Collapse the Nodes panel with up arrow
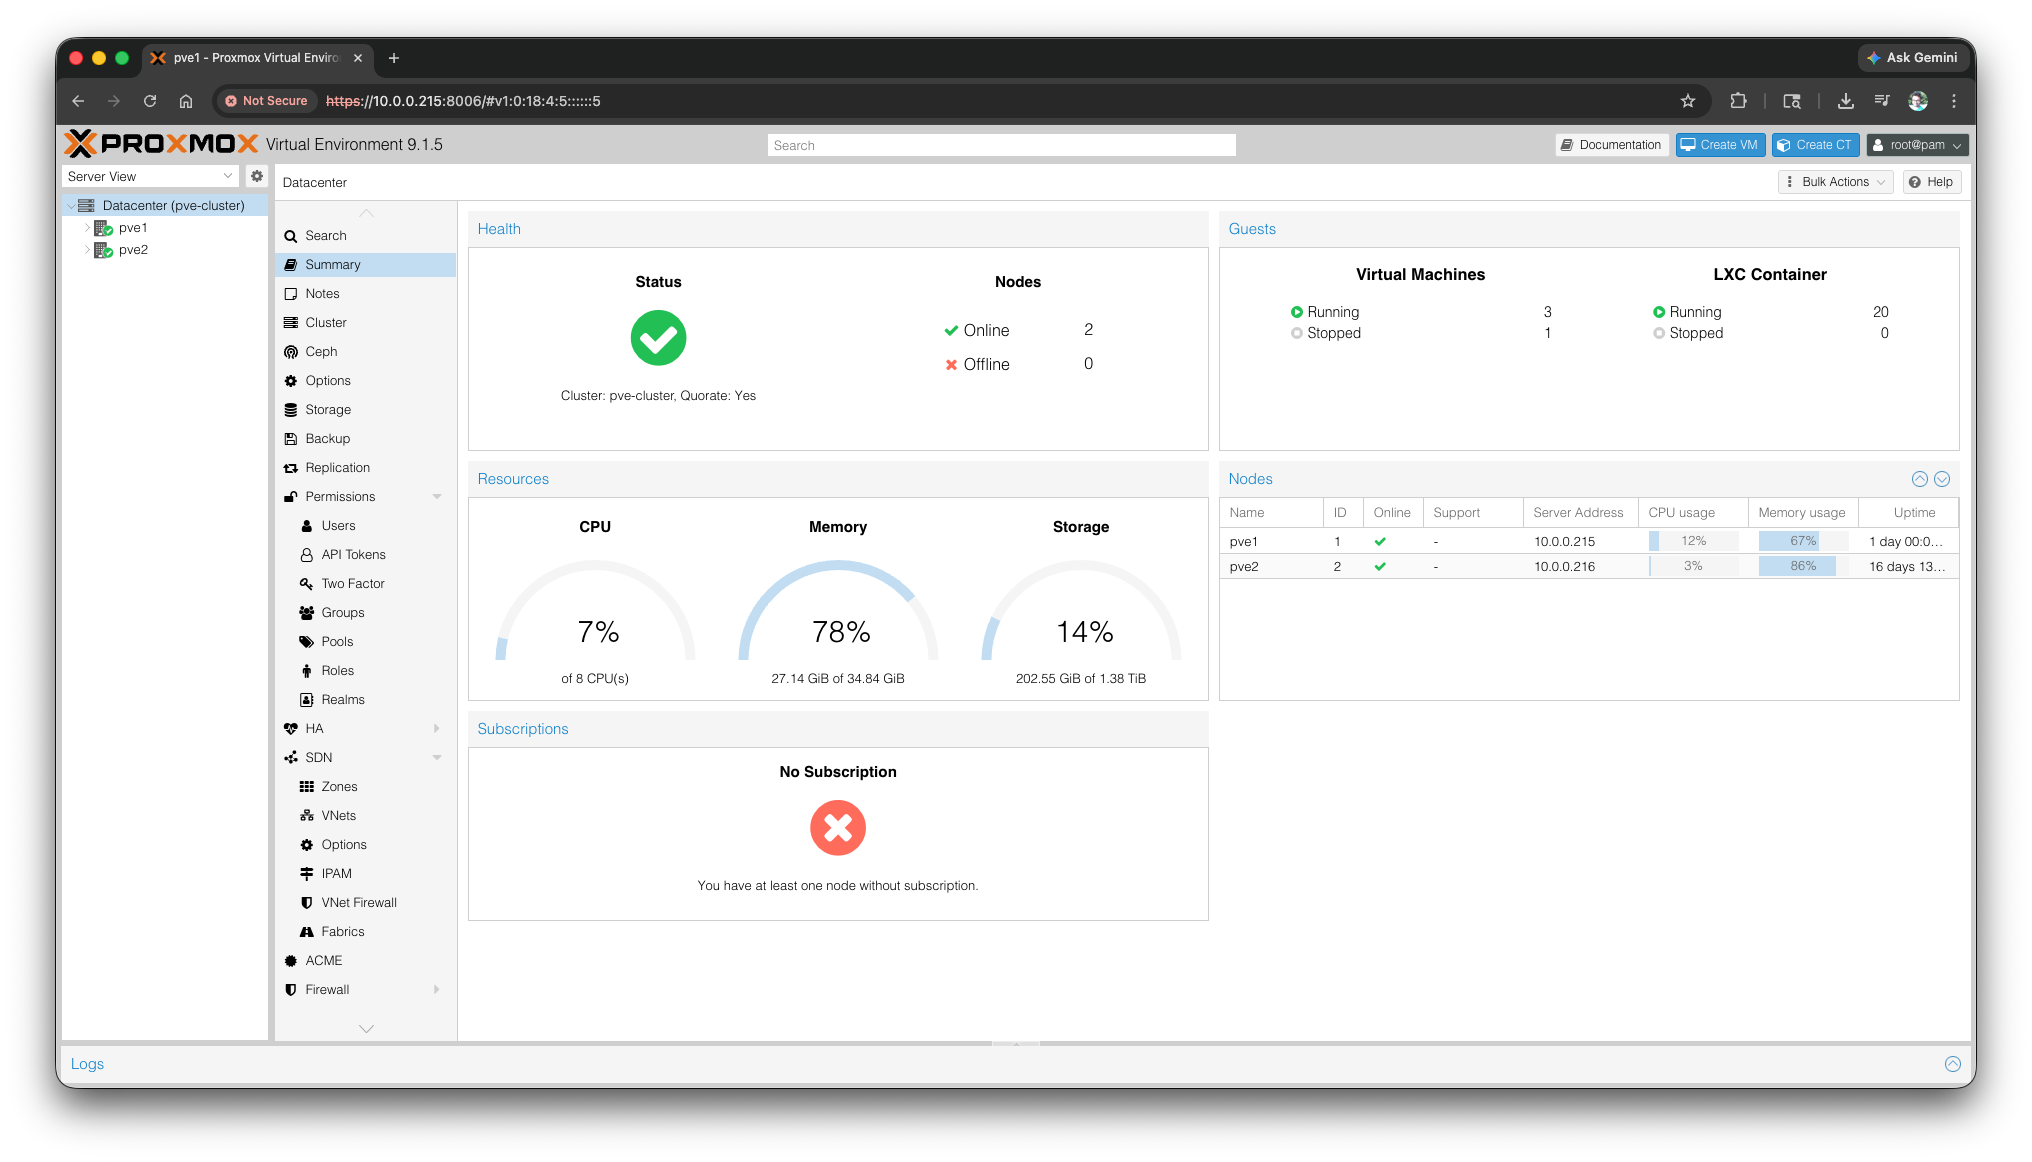 click(x=1919, y=479)
